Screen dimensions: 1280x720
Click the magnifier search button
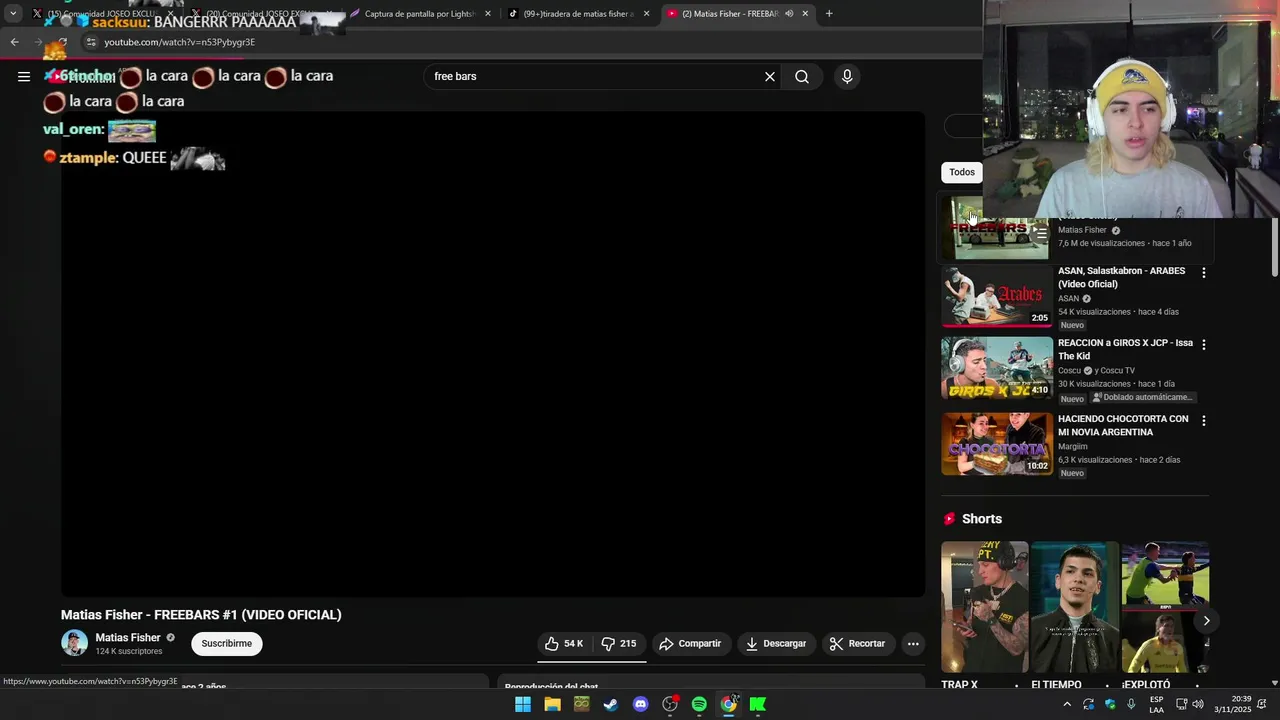click(x=802, y=77)
